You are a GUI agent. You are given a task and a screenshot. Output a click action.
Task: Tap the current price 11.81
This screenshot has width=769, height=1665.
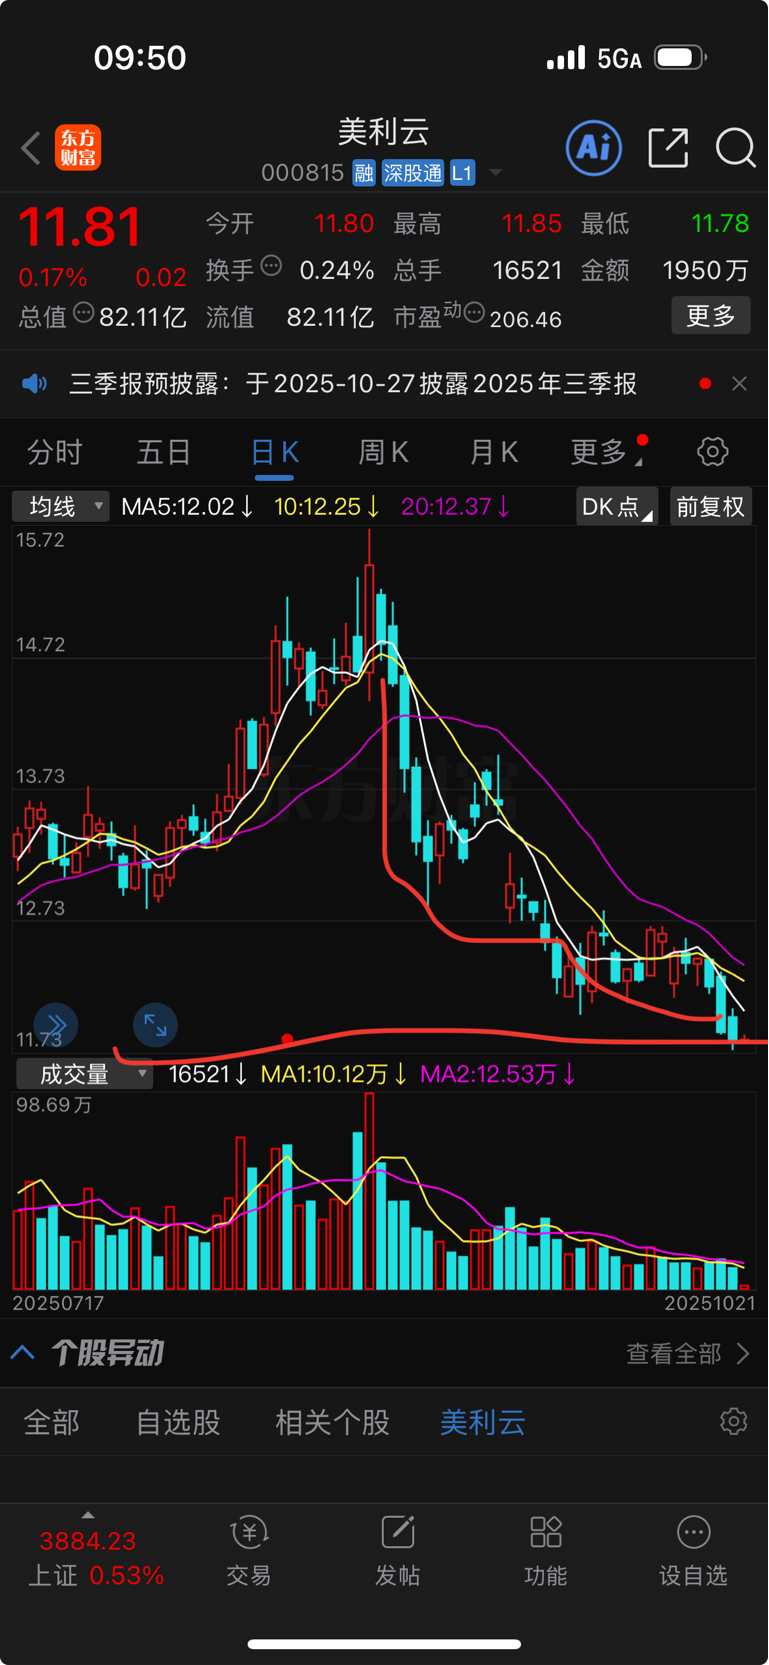80,227
